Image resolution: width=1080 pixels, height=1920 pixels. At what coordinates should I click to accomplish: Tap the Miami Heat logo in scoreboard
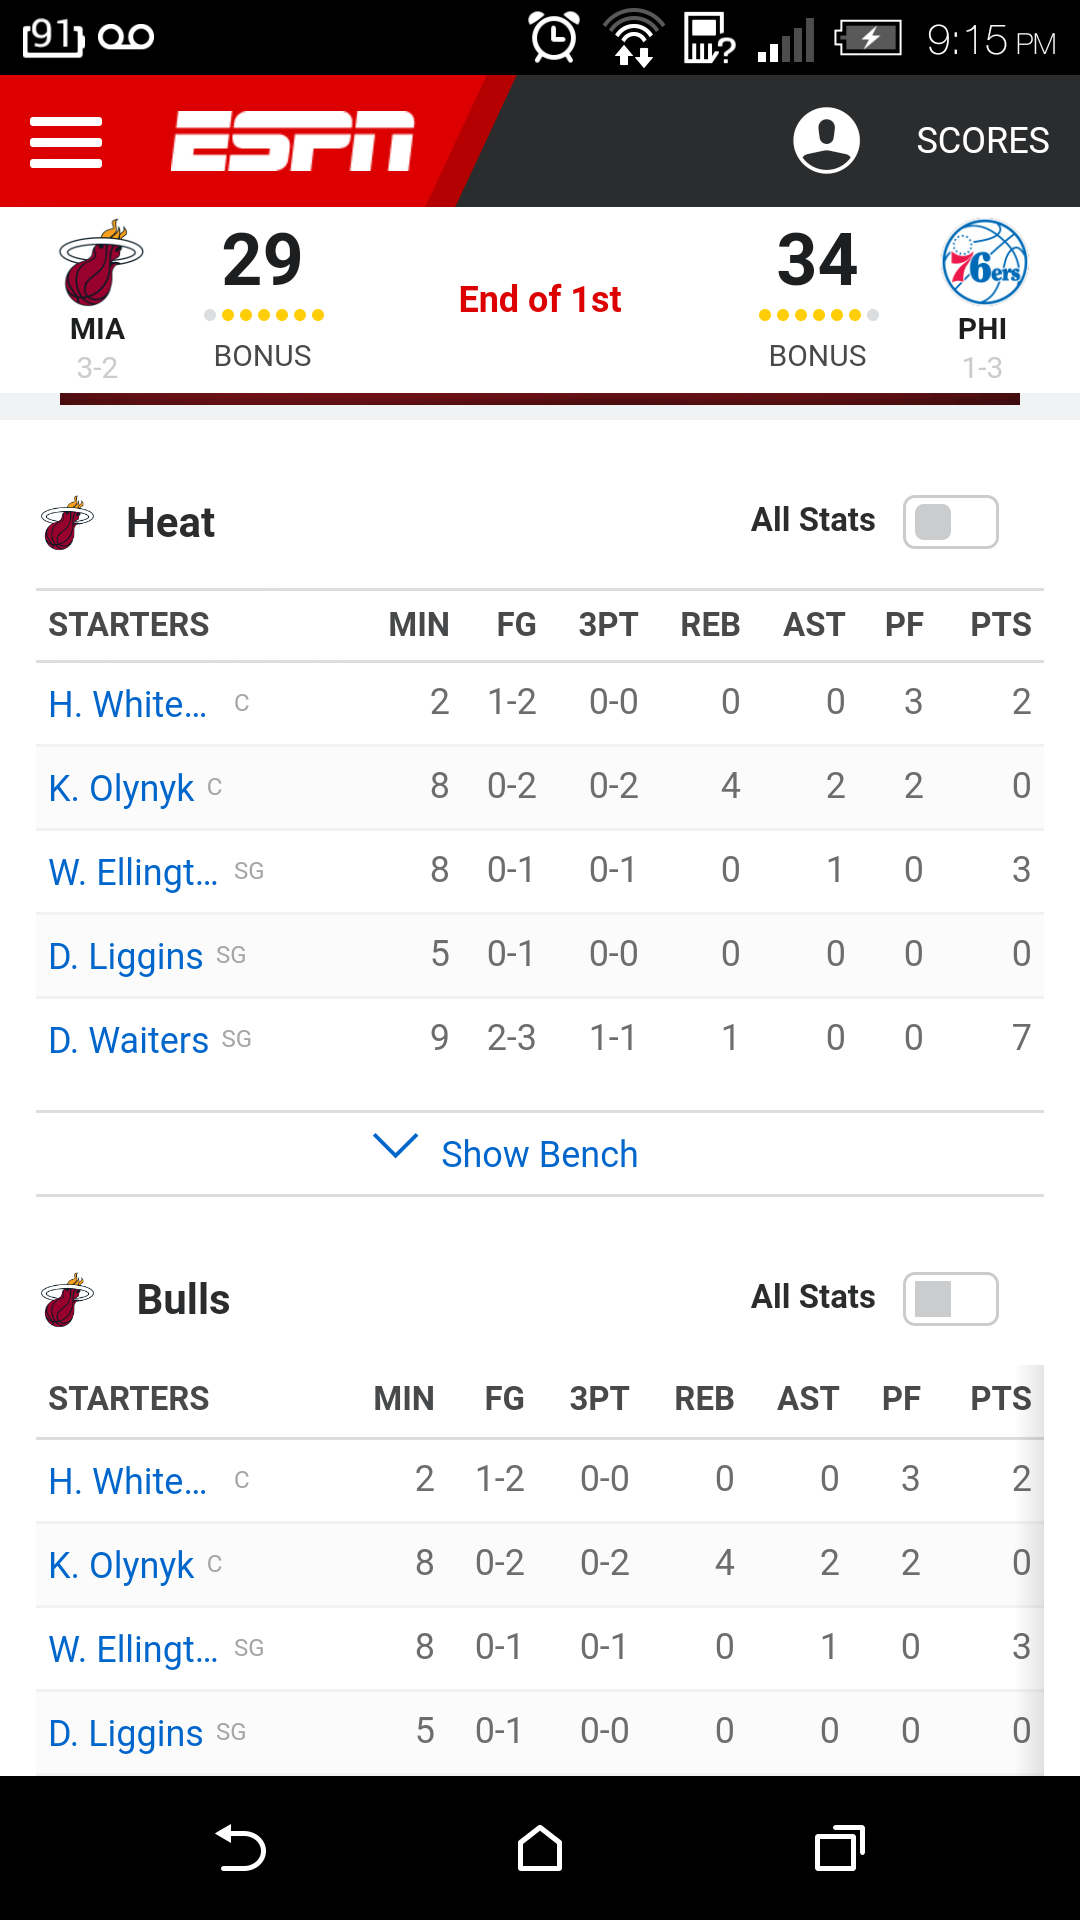tap(100, 262)
